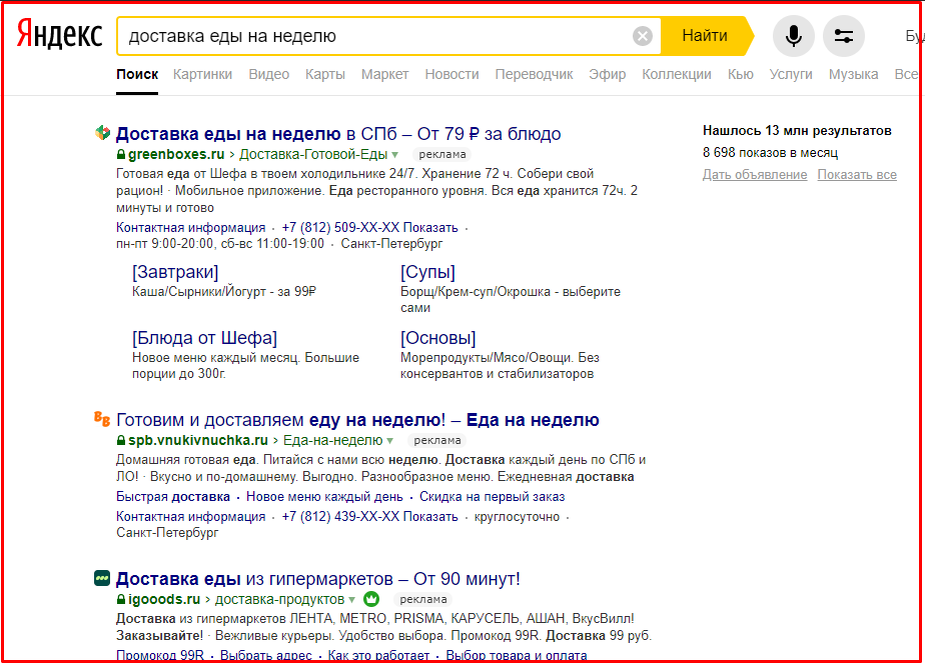Click the Найти search button
This screenshot has height=665, width=925.
point(706,36)
